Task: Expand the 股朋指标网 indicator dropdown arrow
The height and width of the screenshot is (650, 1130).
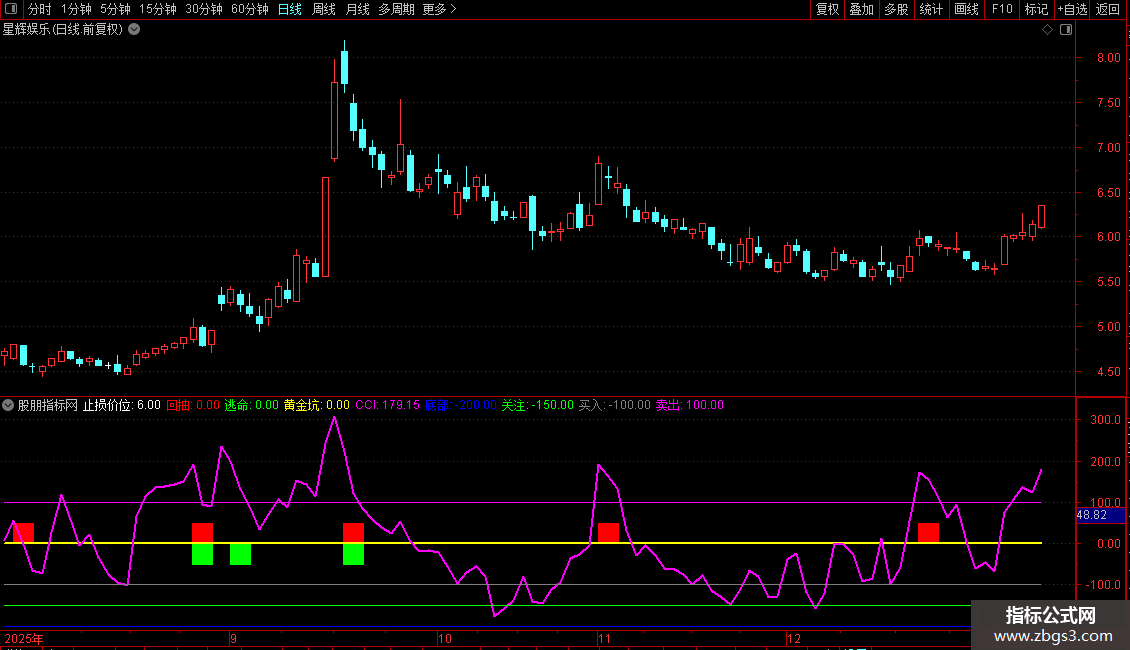Action: (x=9, y=405)
